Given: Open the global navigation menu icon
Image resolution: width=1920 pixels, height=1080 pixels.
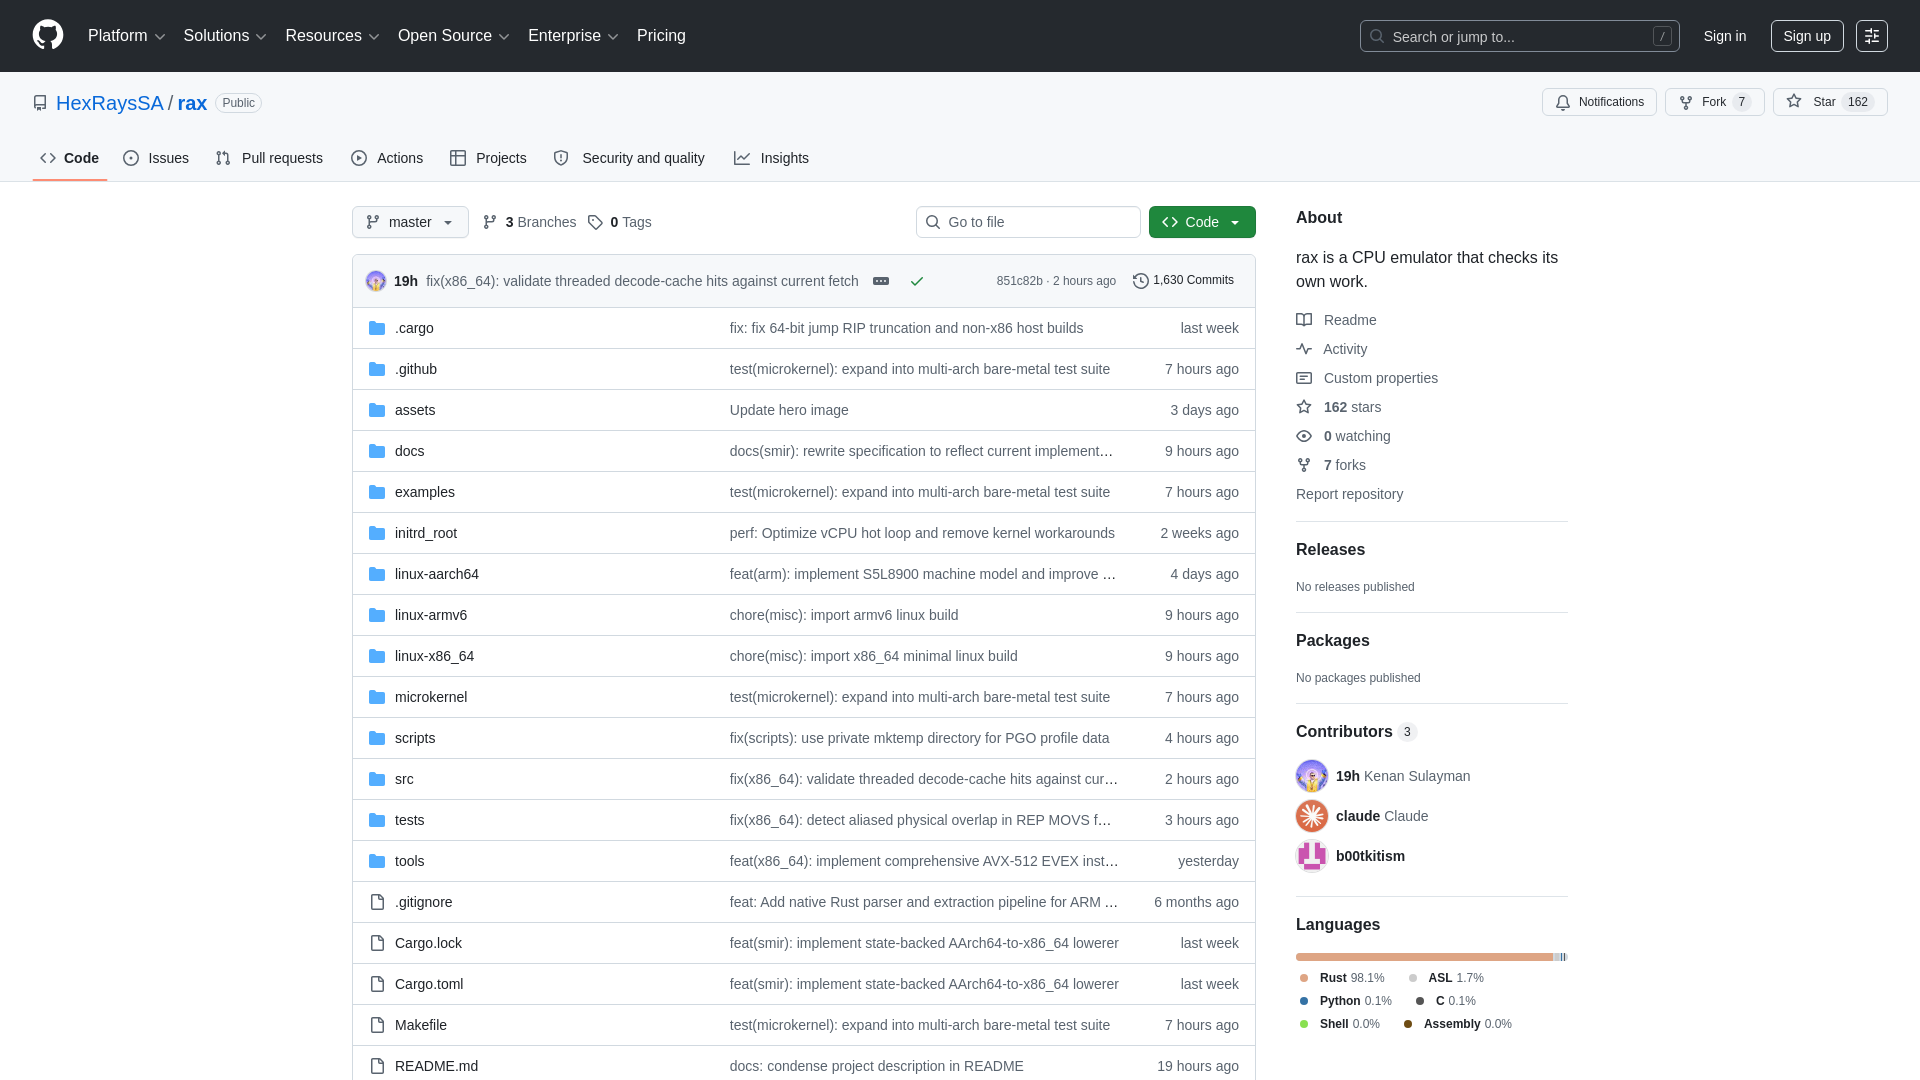Looking at the screenshot, I should coord(1872,36).
